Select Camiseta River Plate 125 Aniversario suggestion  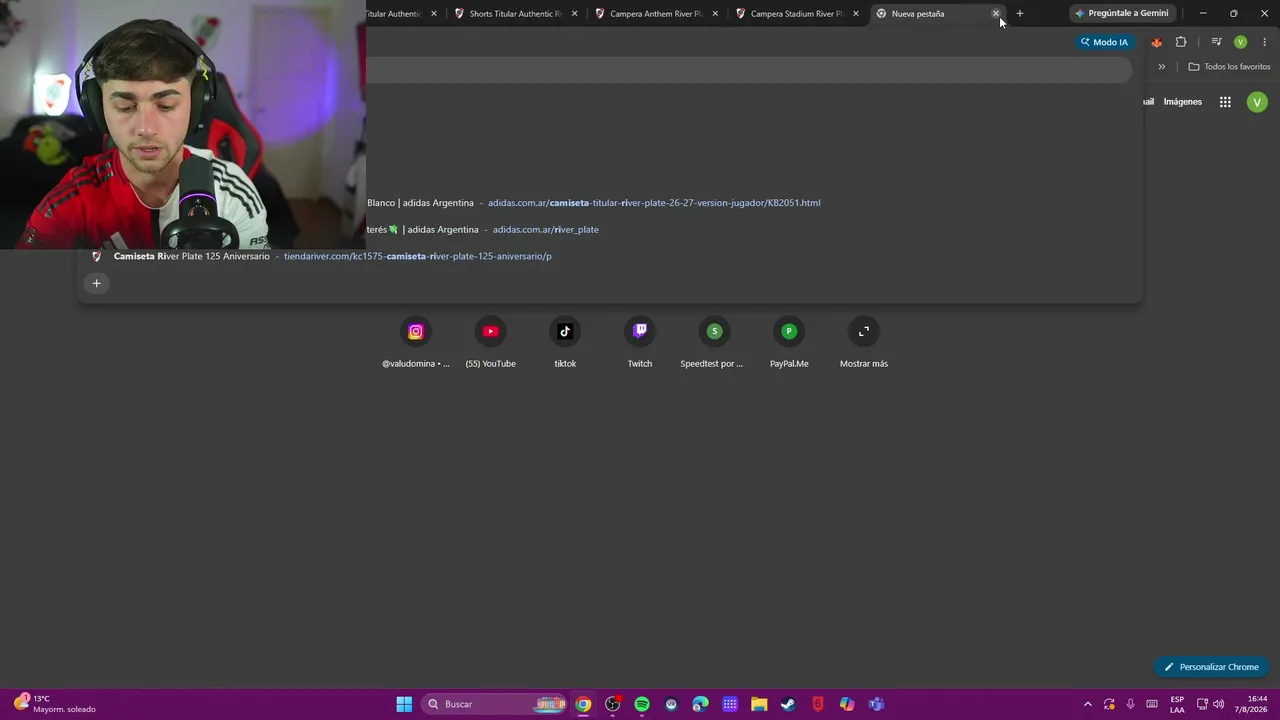pyautogui.click(x=610, y=257)
